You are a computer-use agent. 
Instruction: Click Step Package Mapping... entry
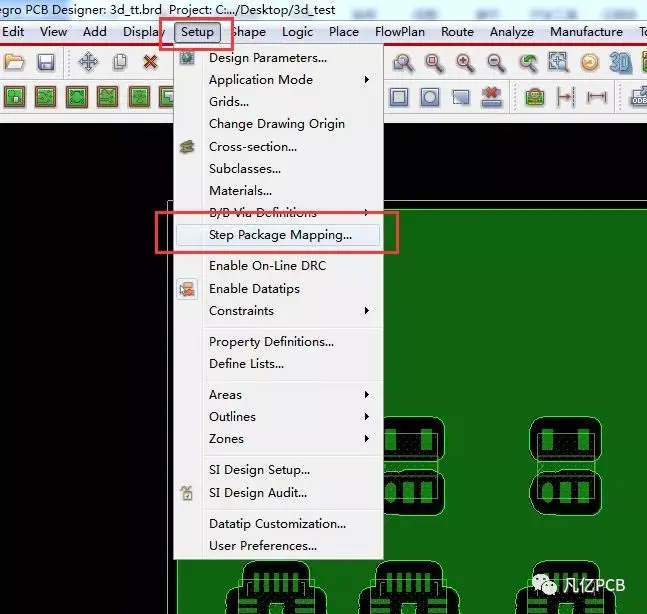tap(280, 235)
